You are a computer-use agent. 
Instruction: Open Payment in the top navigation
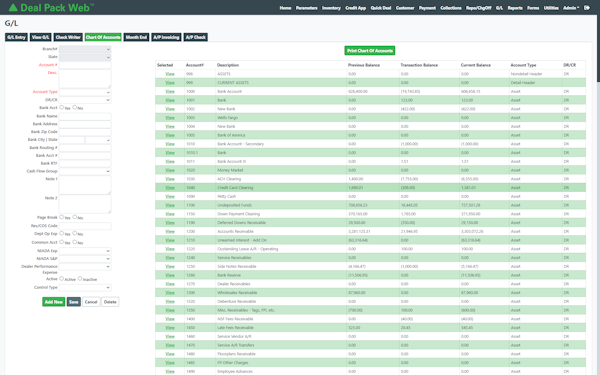pyautogui.click(x=427, y=8)
